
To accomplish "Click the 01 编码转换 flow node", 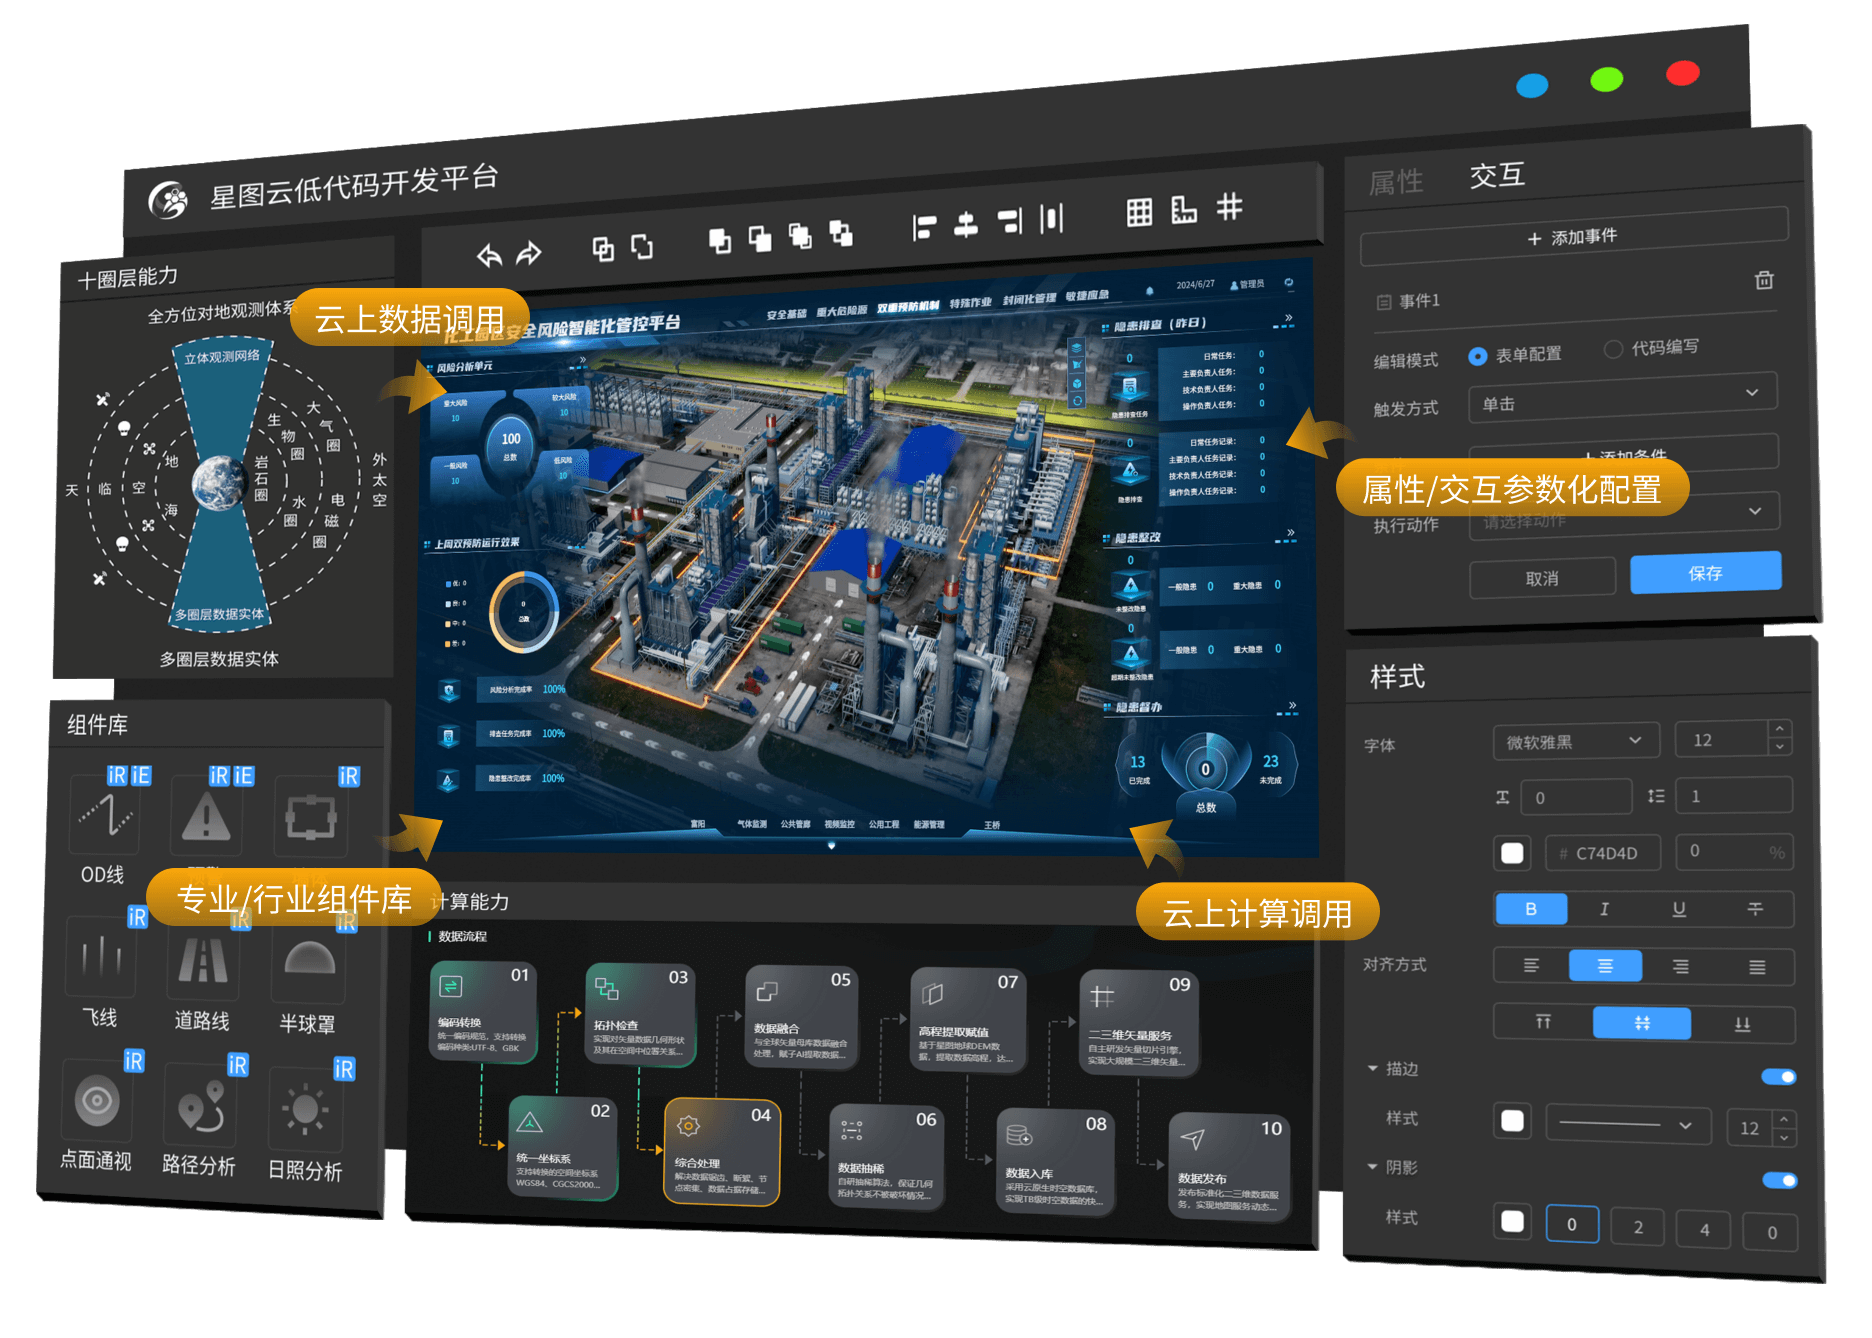I will [x=483, y=1012].
